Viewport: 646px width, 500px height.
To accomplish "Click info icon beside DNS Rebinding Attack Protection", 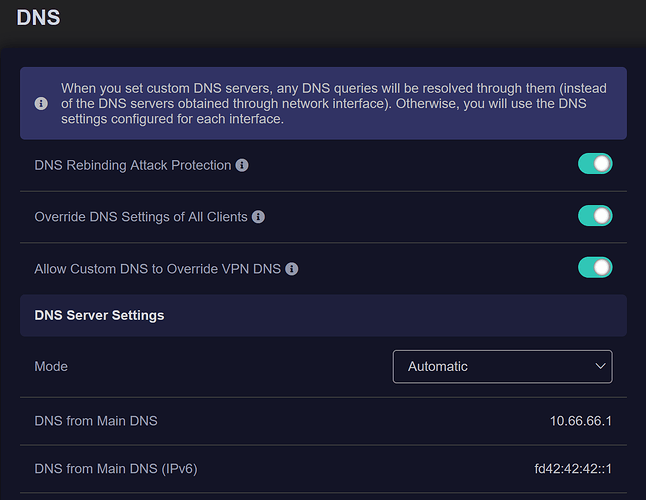I will pyautogui.click(x=242, y=165).
